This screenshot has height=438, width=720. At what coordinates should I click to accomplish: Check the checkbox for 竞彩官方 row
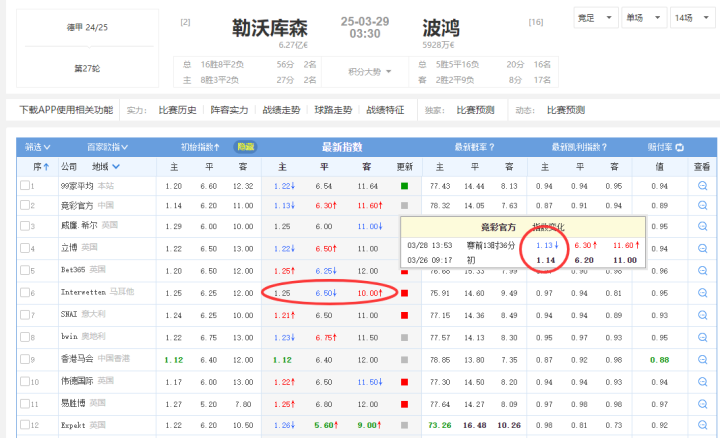pos(25,205)
